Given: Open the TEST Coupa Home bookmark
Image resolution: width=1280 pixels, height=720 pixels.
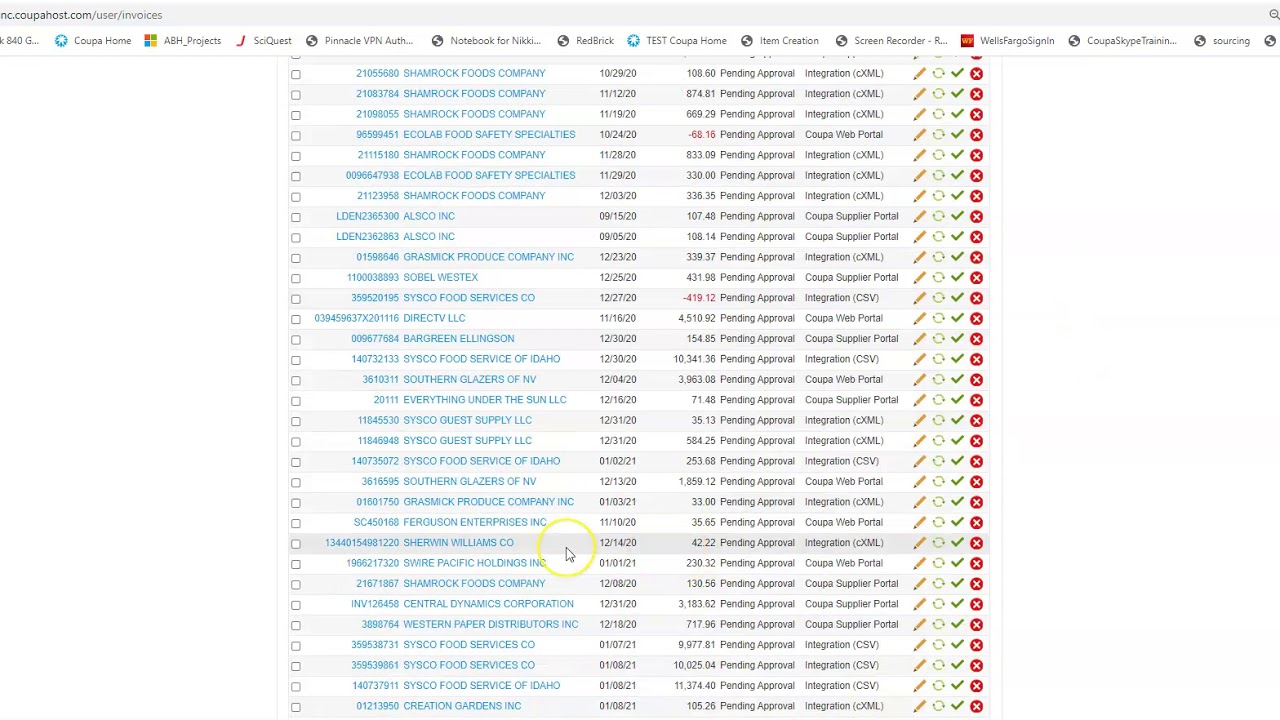Looking at the screenshot, I should [x=677, y=41].
